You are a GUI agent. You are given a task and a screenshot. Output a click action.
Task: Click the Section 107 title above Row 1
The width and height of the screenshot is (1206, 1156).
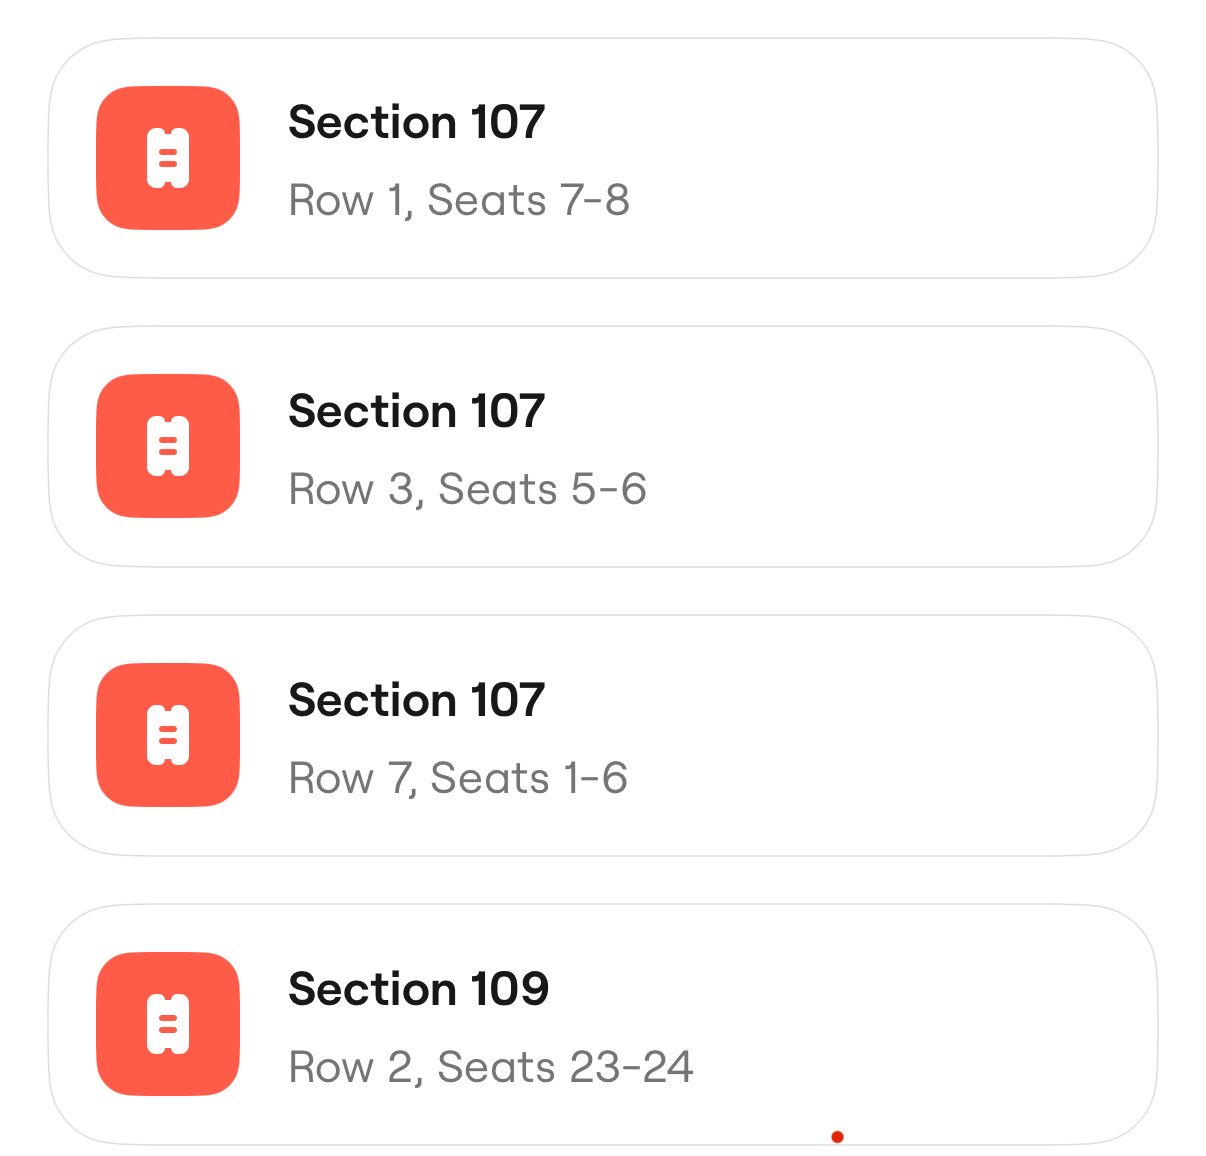[x=416, y=123]
